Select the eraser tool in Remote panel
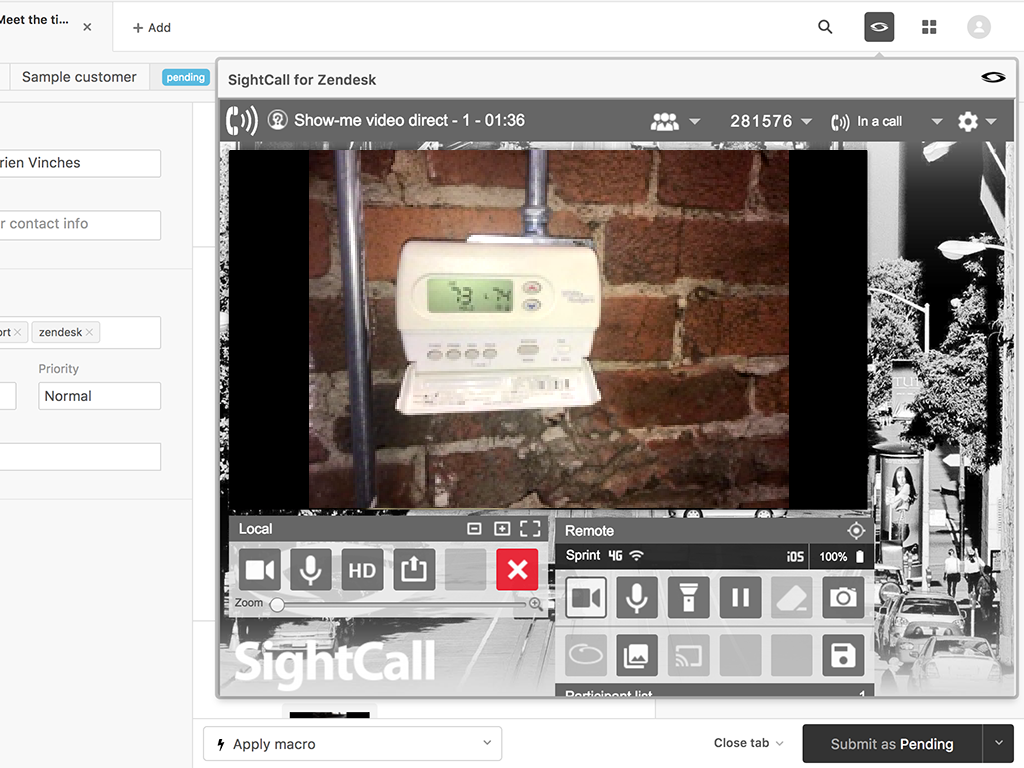This screenshot has width=1024, height=768. click(792, 598)
